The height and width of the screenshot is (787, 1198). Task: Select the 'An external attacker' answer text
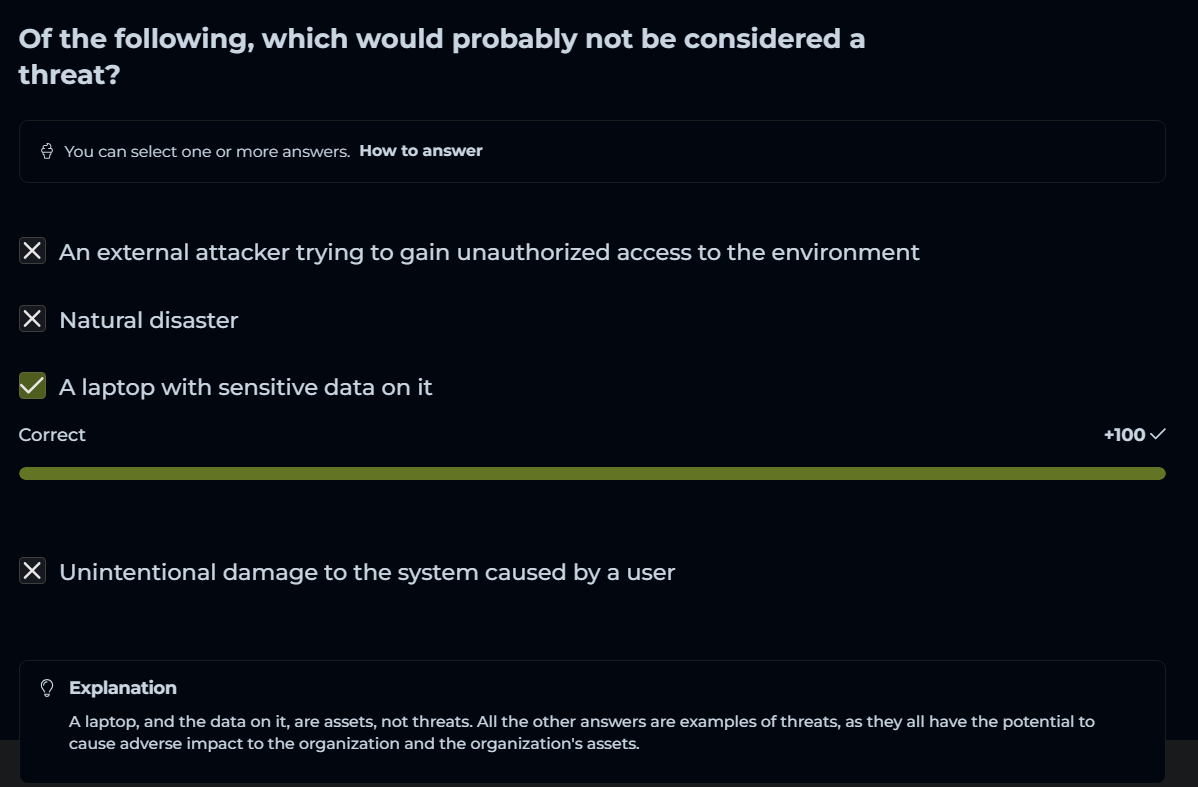point(489,252)
